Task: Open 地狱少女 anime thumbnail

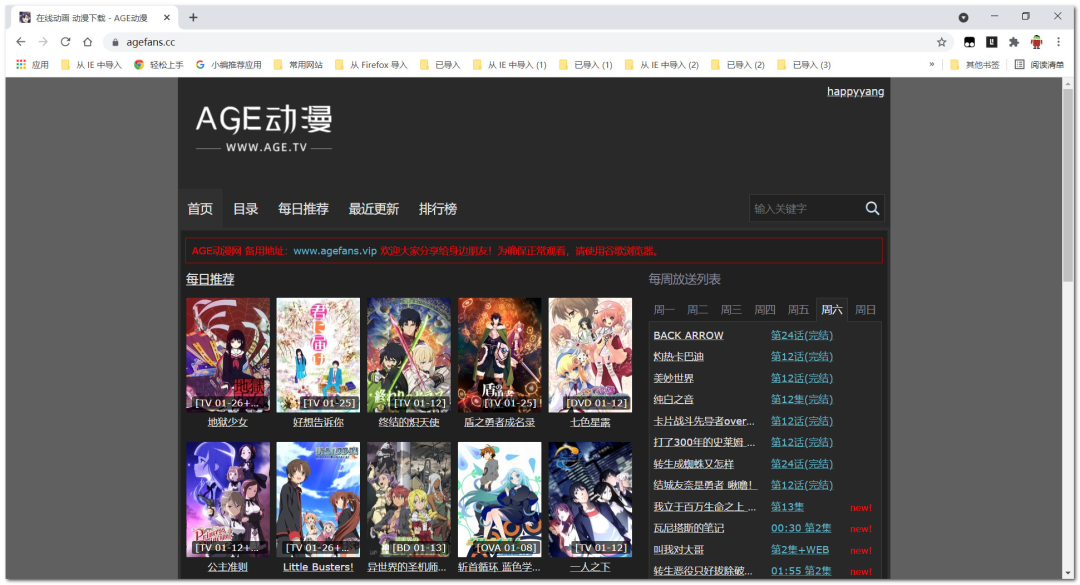Action: tap(227, 354)
